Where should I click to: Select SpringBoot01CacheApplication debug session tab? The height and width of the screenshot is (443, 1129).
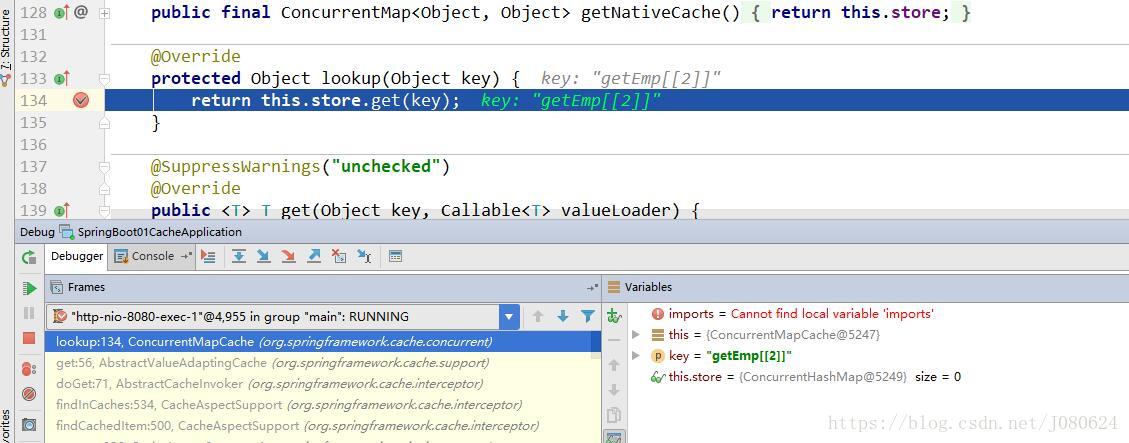pyautogui.click(x=151, y=232)
